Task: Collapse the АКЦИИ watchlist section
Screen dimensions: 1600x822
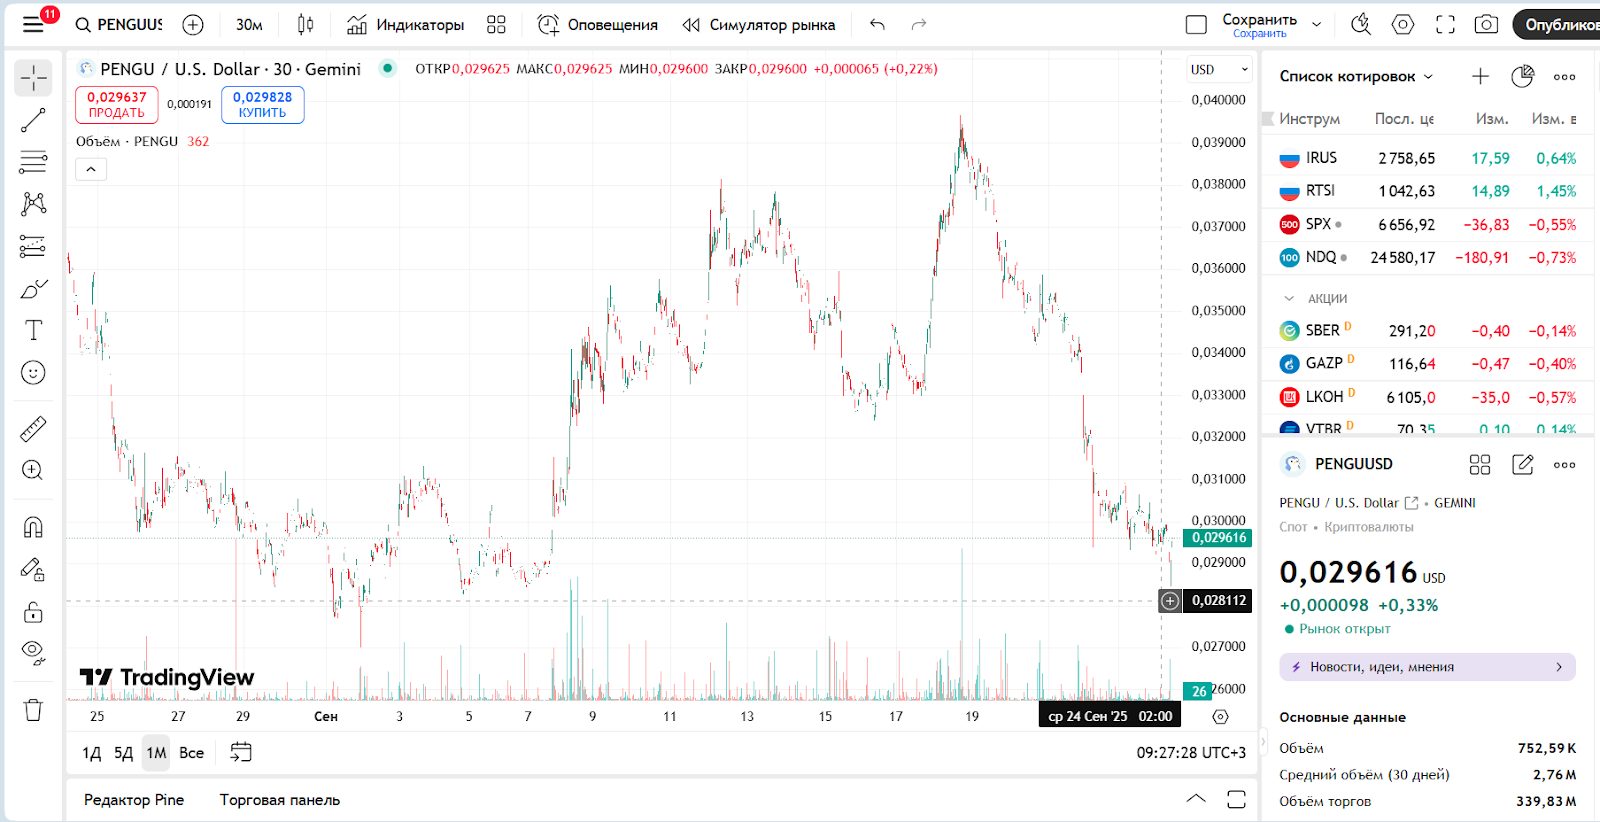Action: (1289, 298)
